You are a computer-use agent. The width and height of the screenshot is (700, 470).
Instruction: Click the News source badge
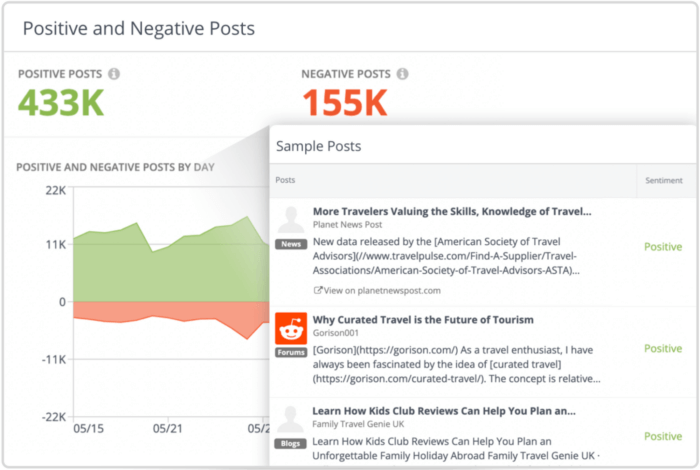pyautogui.click(x=290, y=244)
